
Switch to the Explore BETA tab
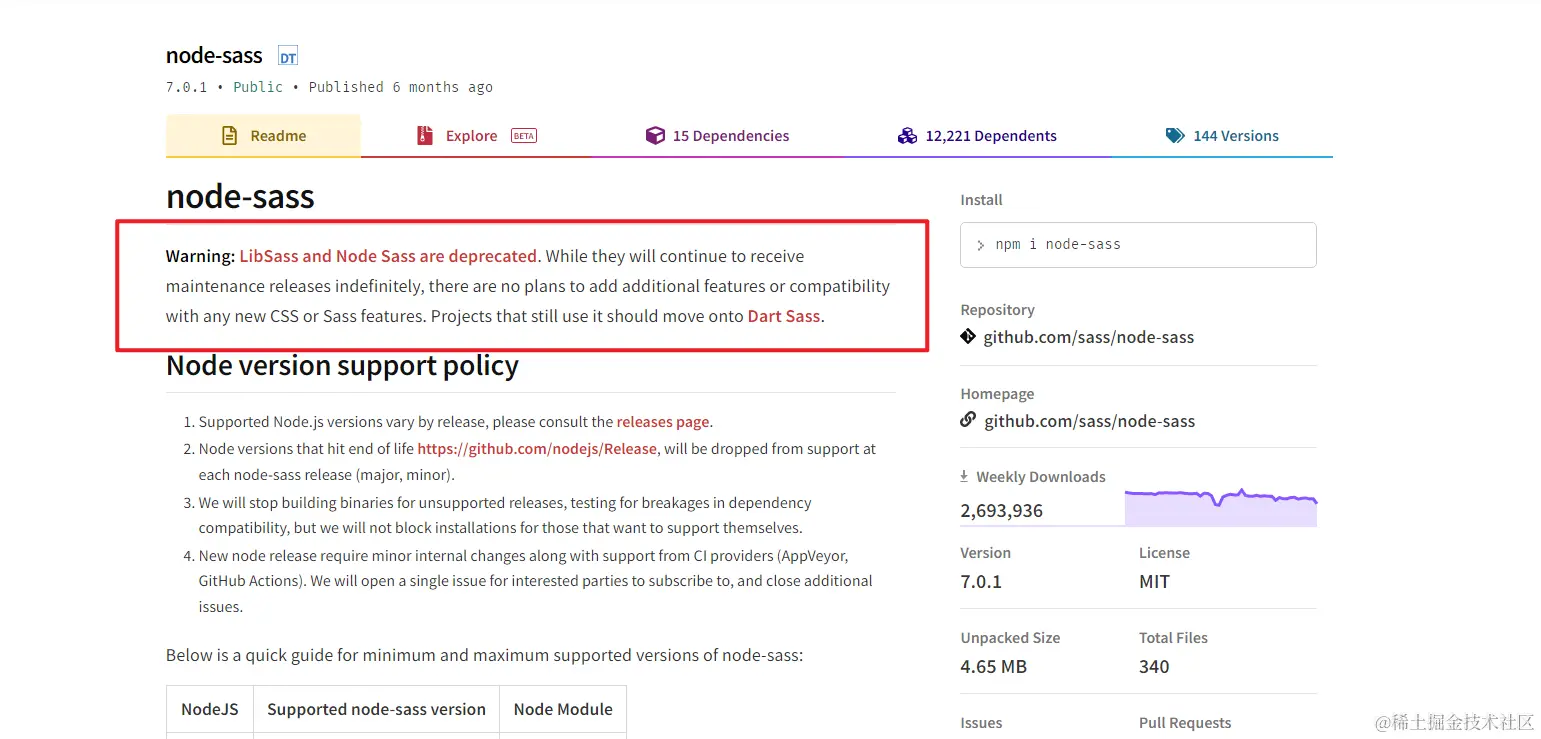click(x=476, y=136)
